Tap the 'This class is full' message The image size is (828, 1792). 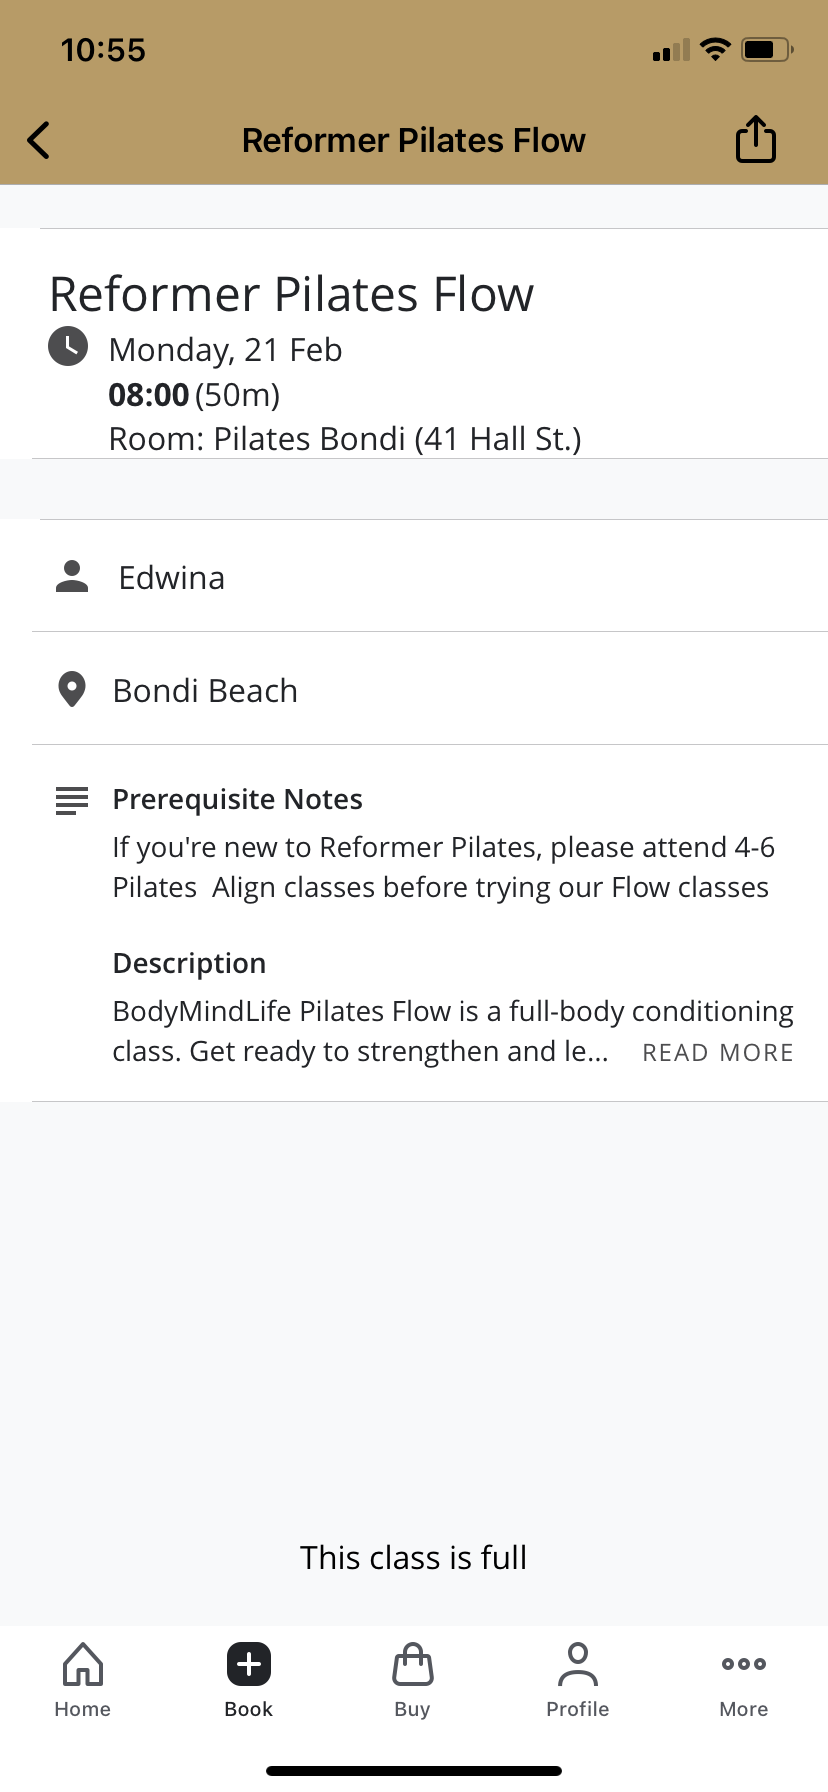(414, 1557)
